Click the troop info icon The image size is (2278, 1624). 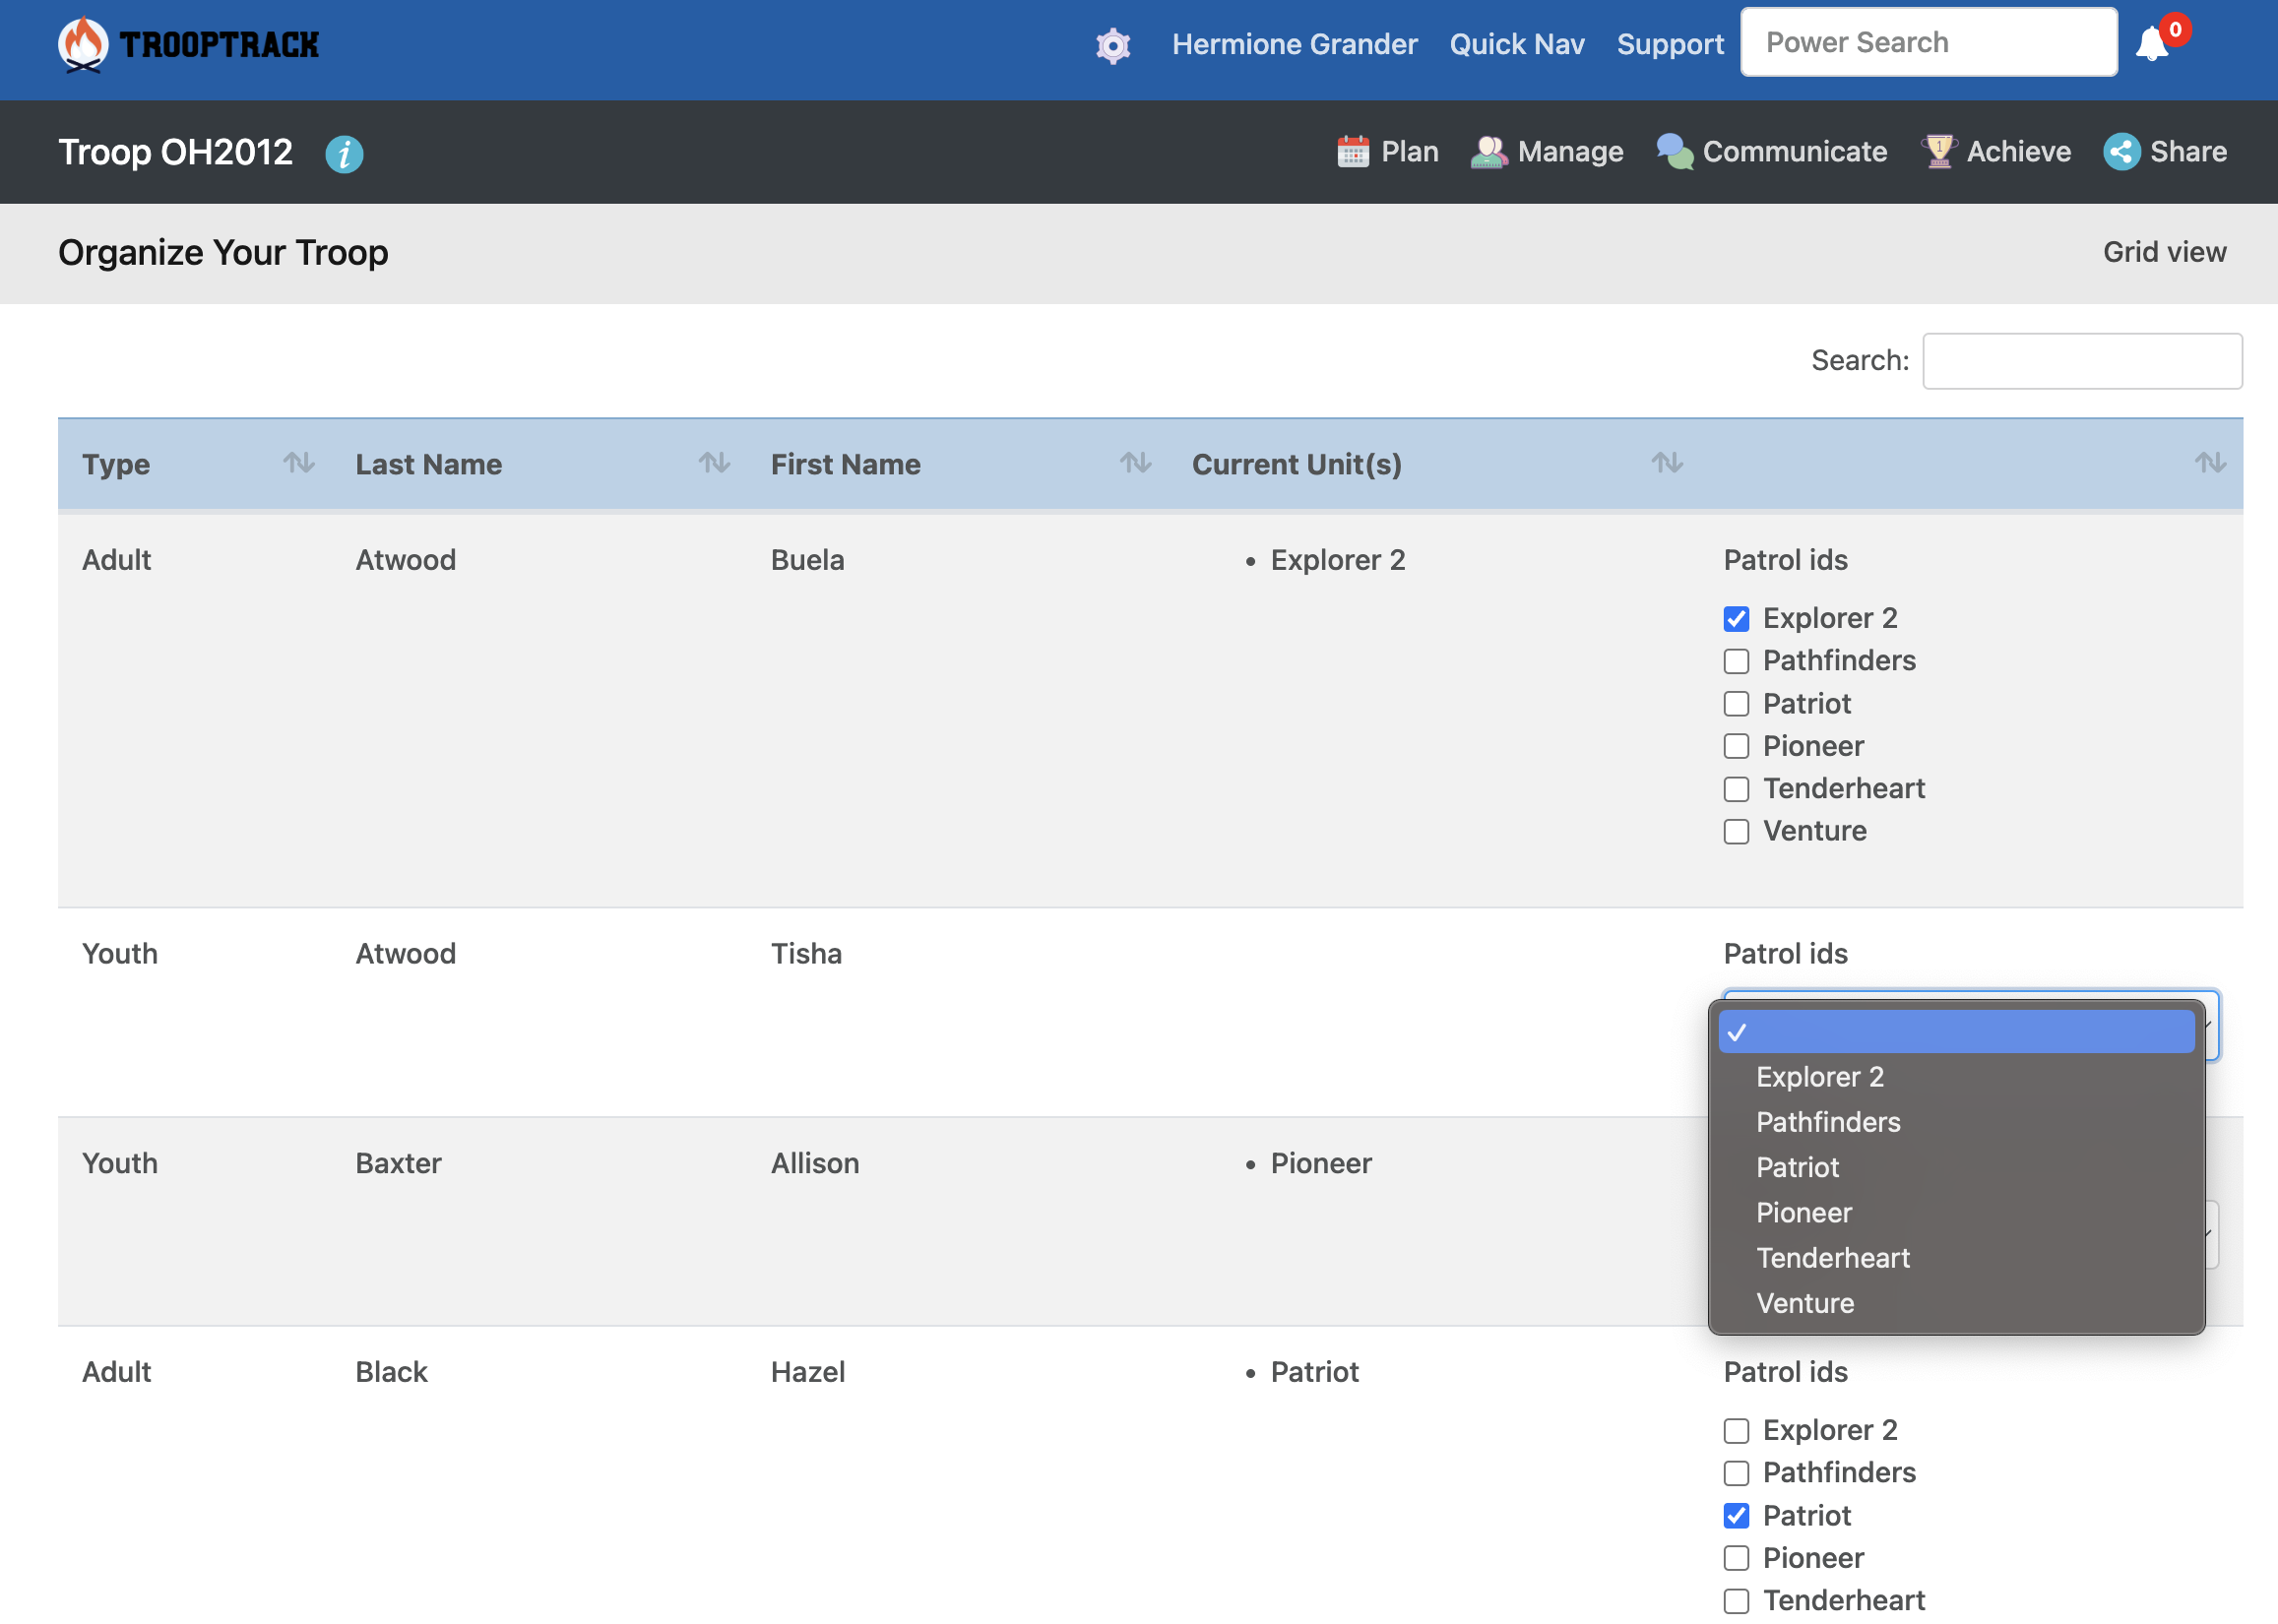pos(344,154)
